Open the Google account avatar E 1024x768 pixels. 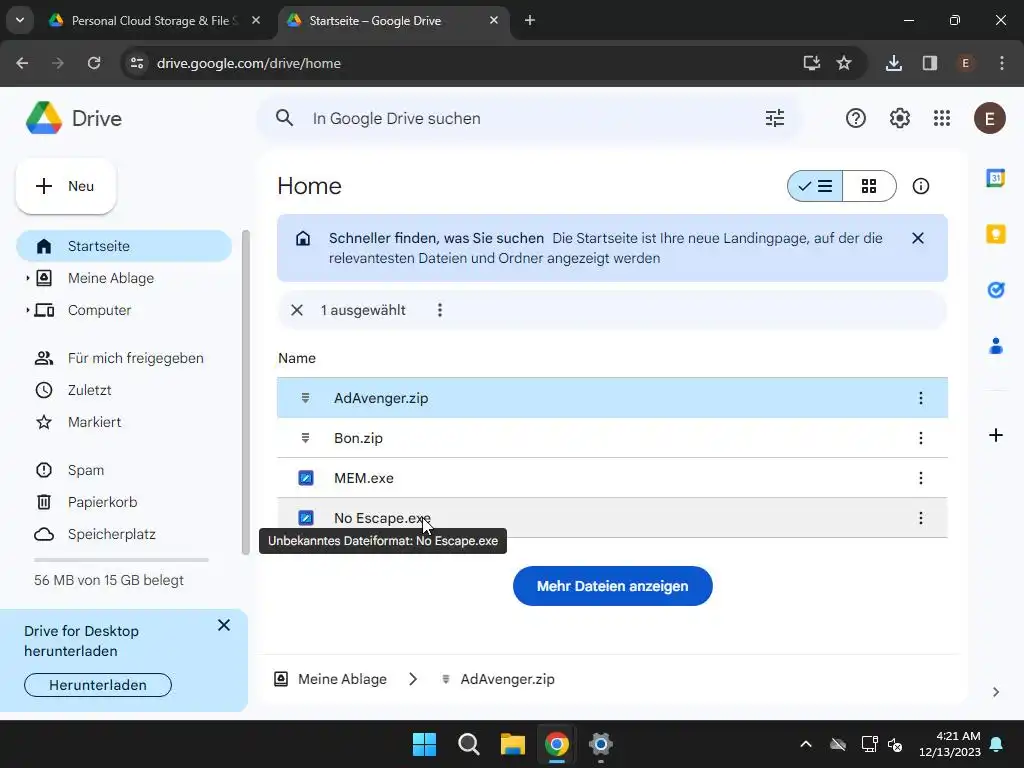click(x=989, y=118)
